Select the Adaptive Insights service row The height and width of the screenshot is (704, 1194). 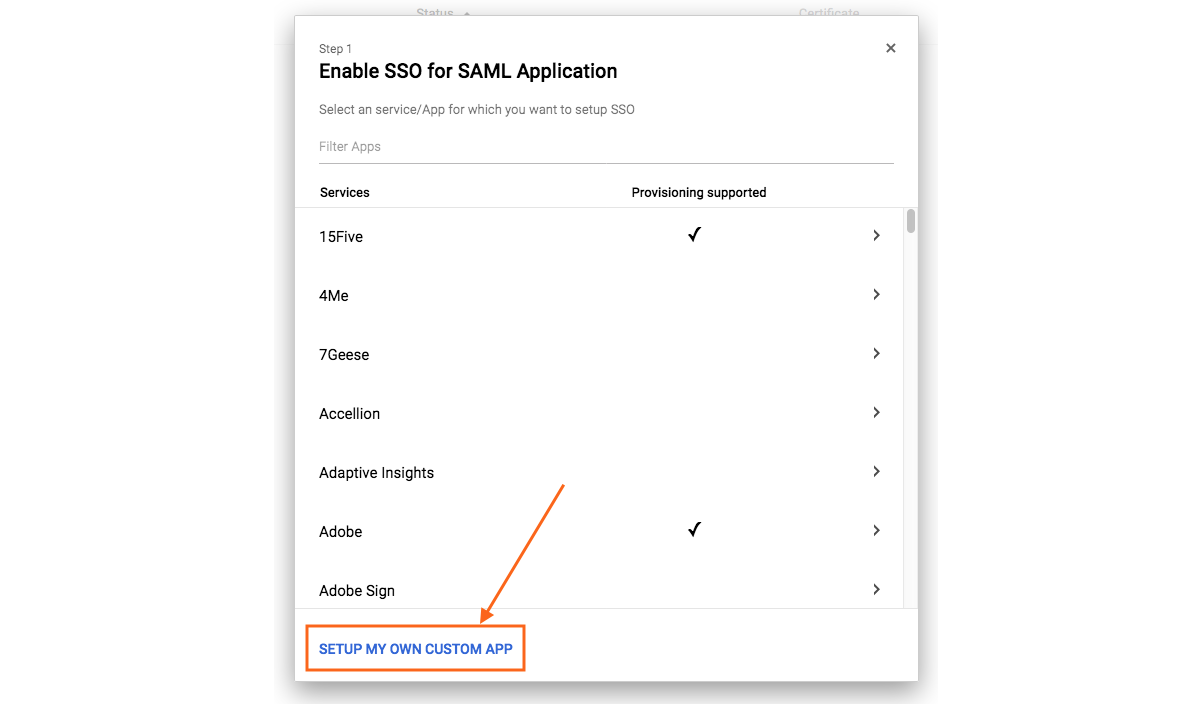(500, 471)
